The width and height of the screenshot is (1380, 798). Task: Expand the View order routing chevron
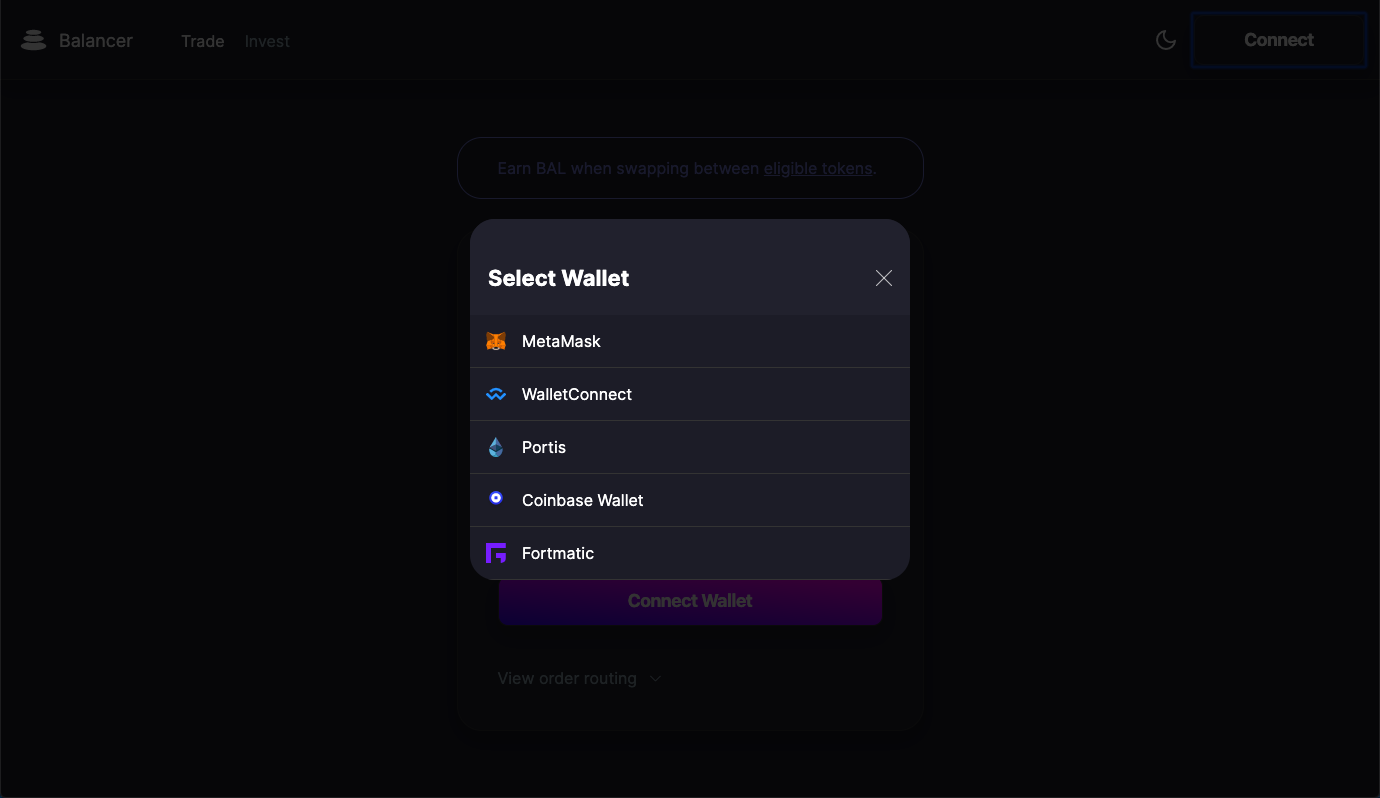656,678
